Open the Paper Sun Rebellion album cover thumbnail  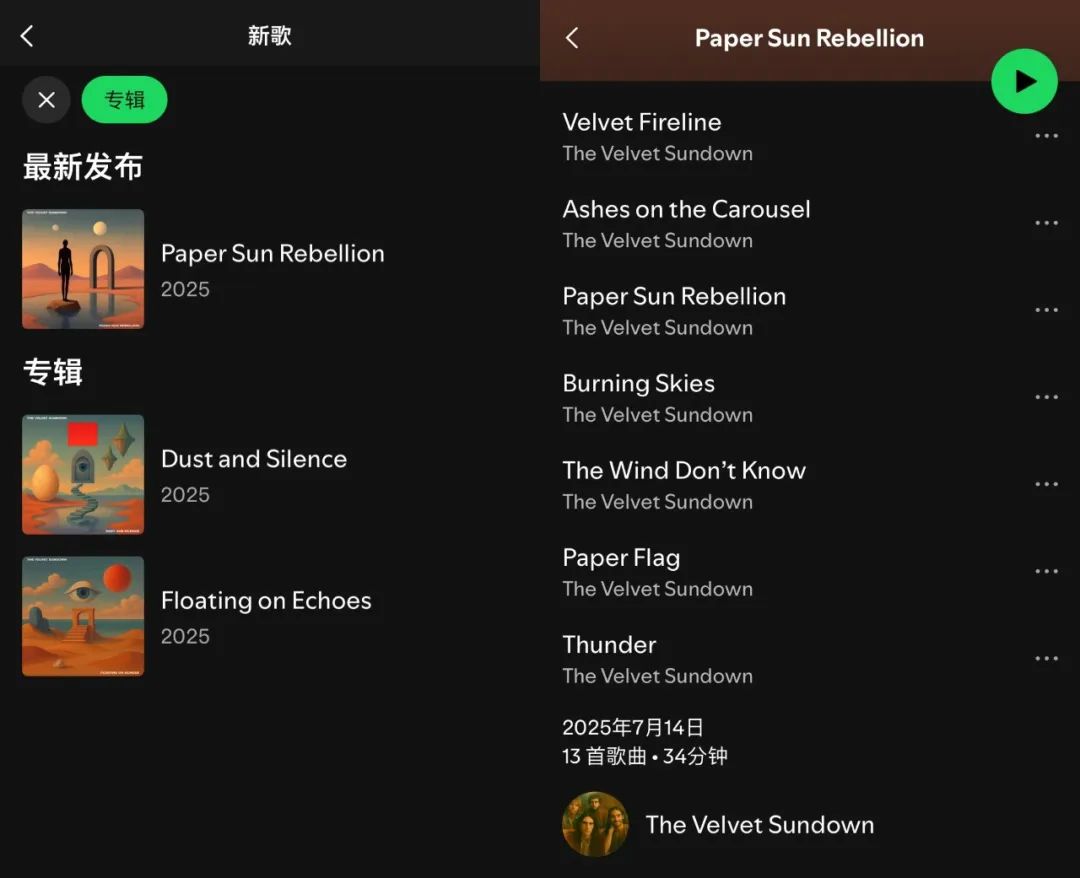pos(83,269)
